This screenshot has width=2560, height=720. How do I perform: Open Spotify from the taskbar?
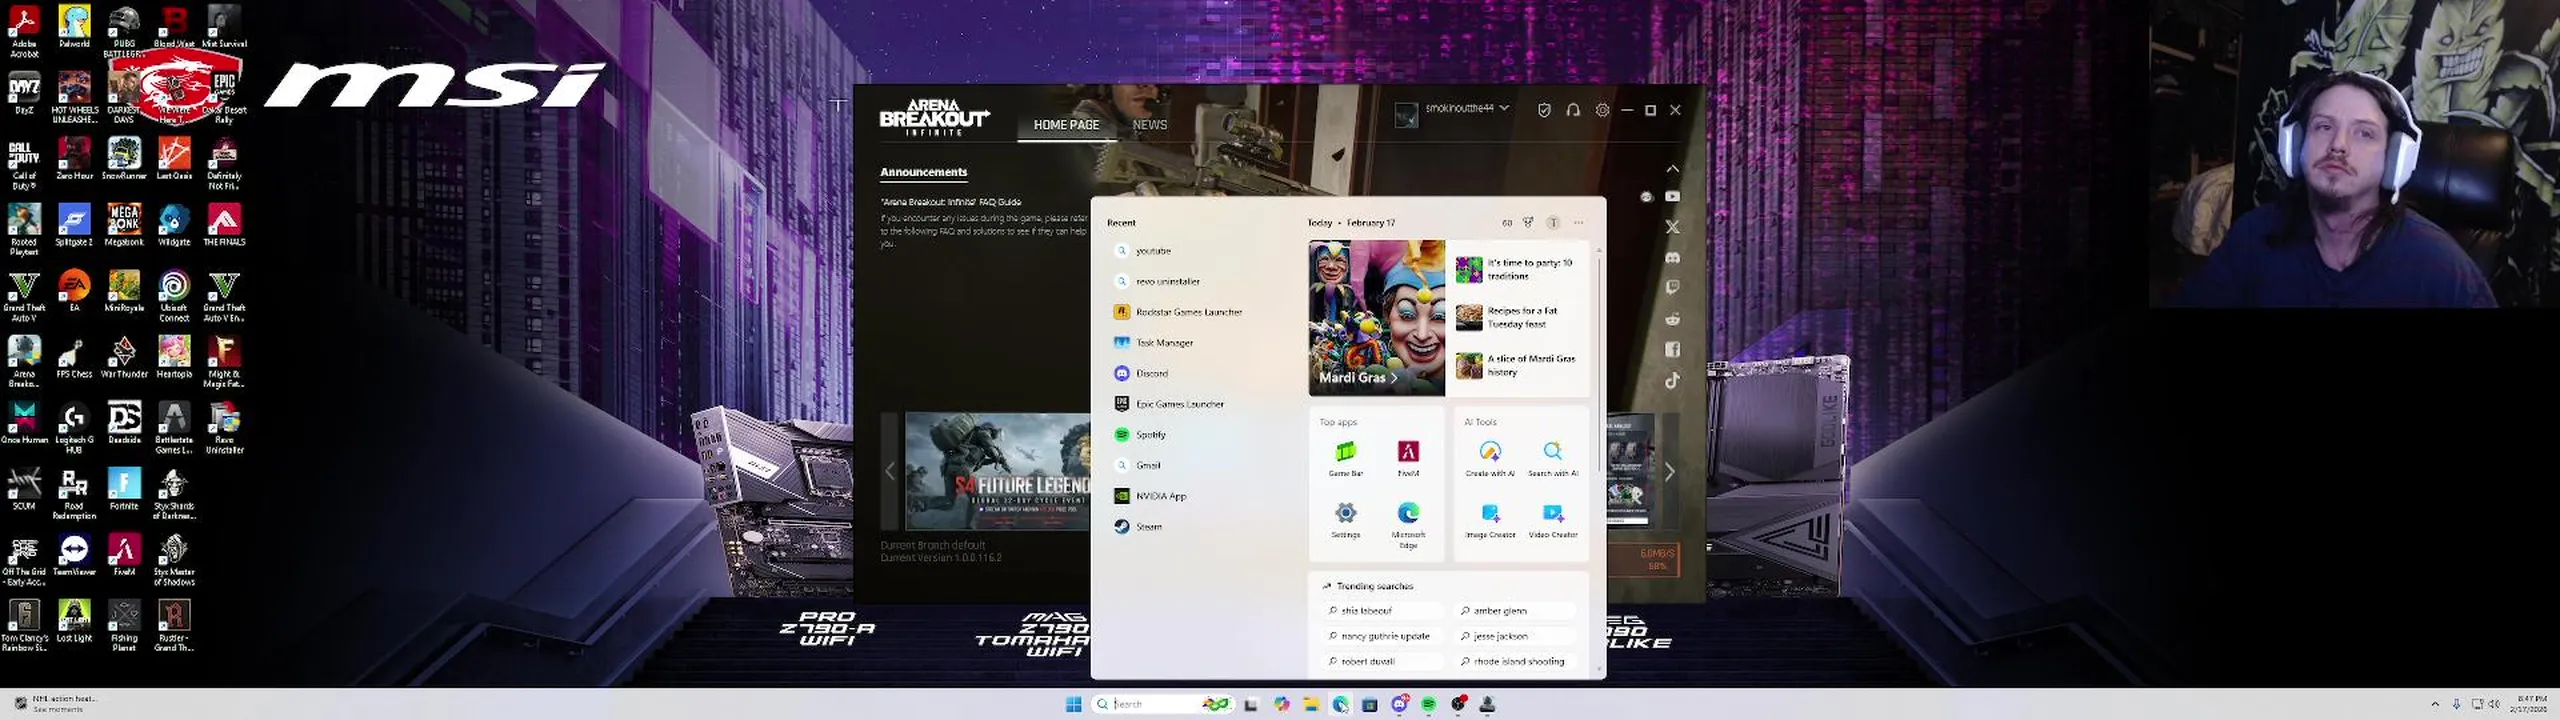1429,705
